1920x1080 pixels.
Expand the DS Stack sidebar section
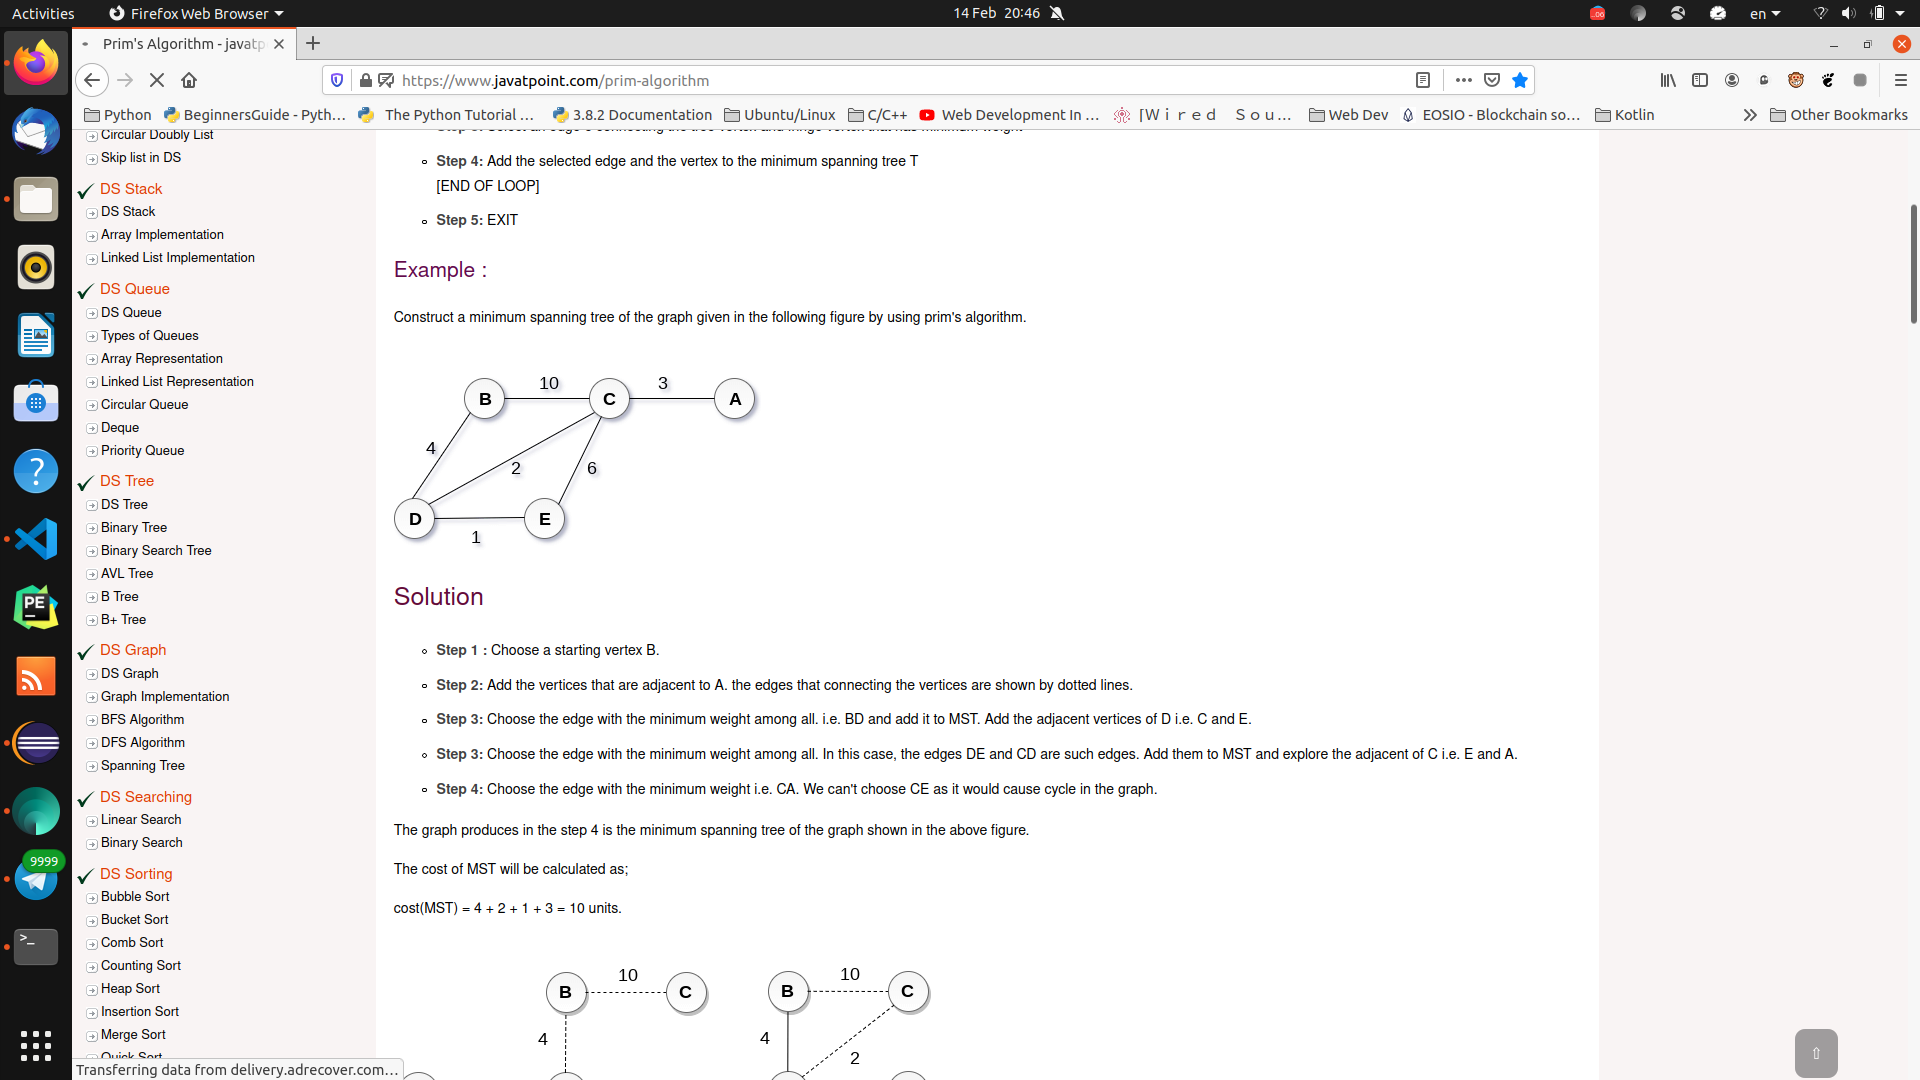click(x=131, y=187)
